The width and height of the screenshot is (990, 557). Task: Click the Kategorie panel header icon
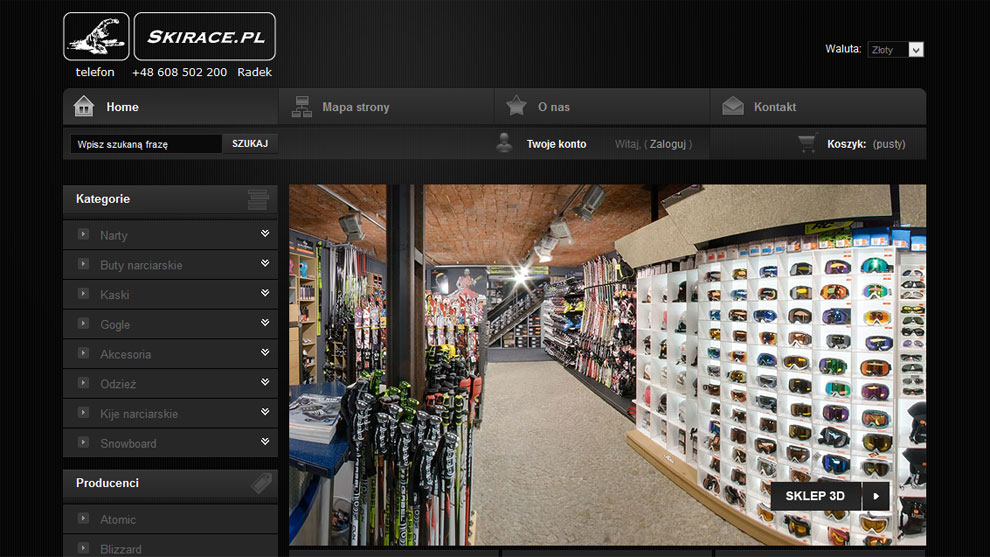point(258,199)
